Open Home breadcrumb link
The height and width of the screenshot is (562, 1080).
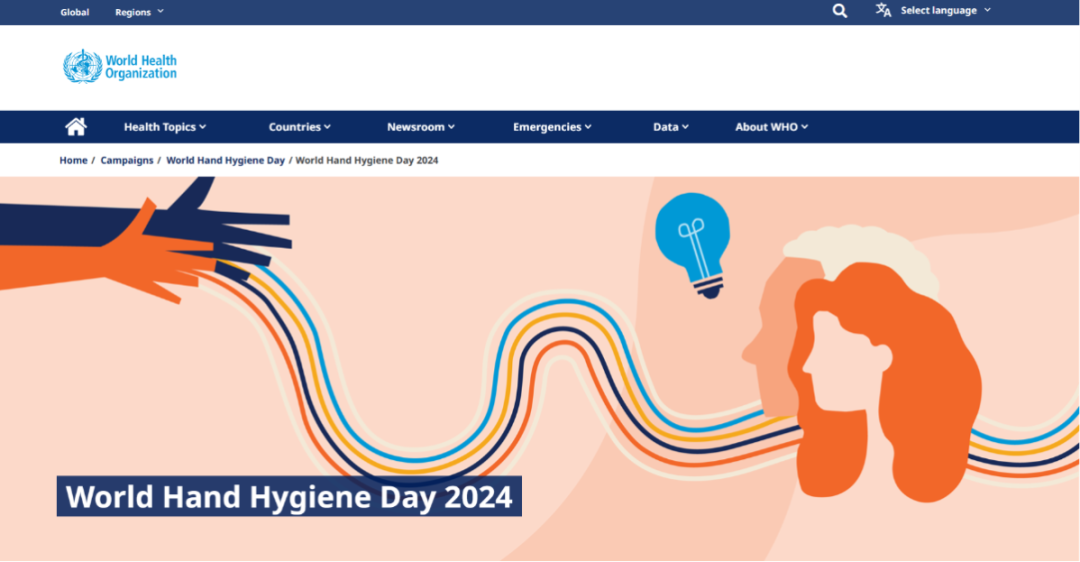tap(73, 160)
